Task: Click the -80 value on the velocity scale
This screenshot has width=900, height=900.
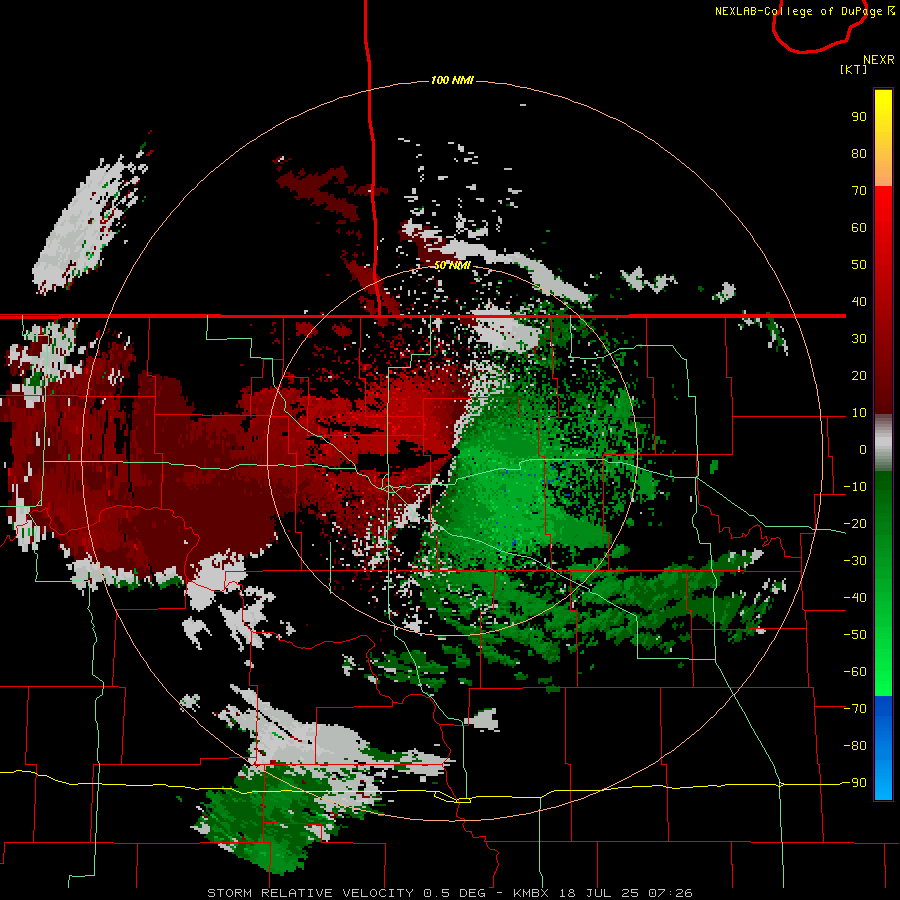Action: point(855,746)
